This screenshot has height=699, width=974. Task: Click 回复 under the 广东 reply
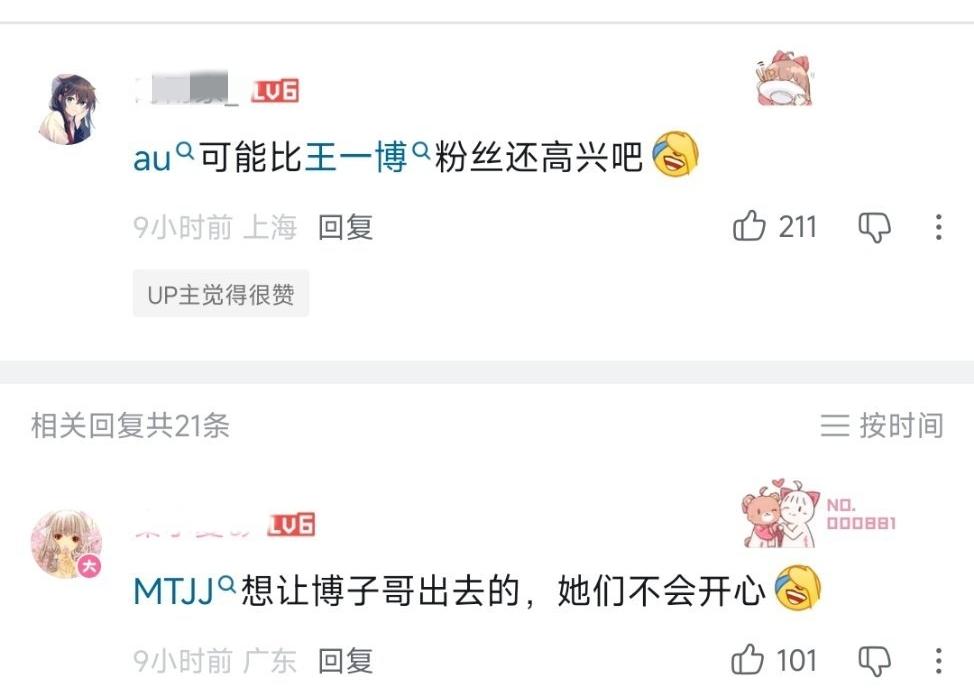(345, 660)
